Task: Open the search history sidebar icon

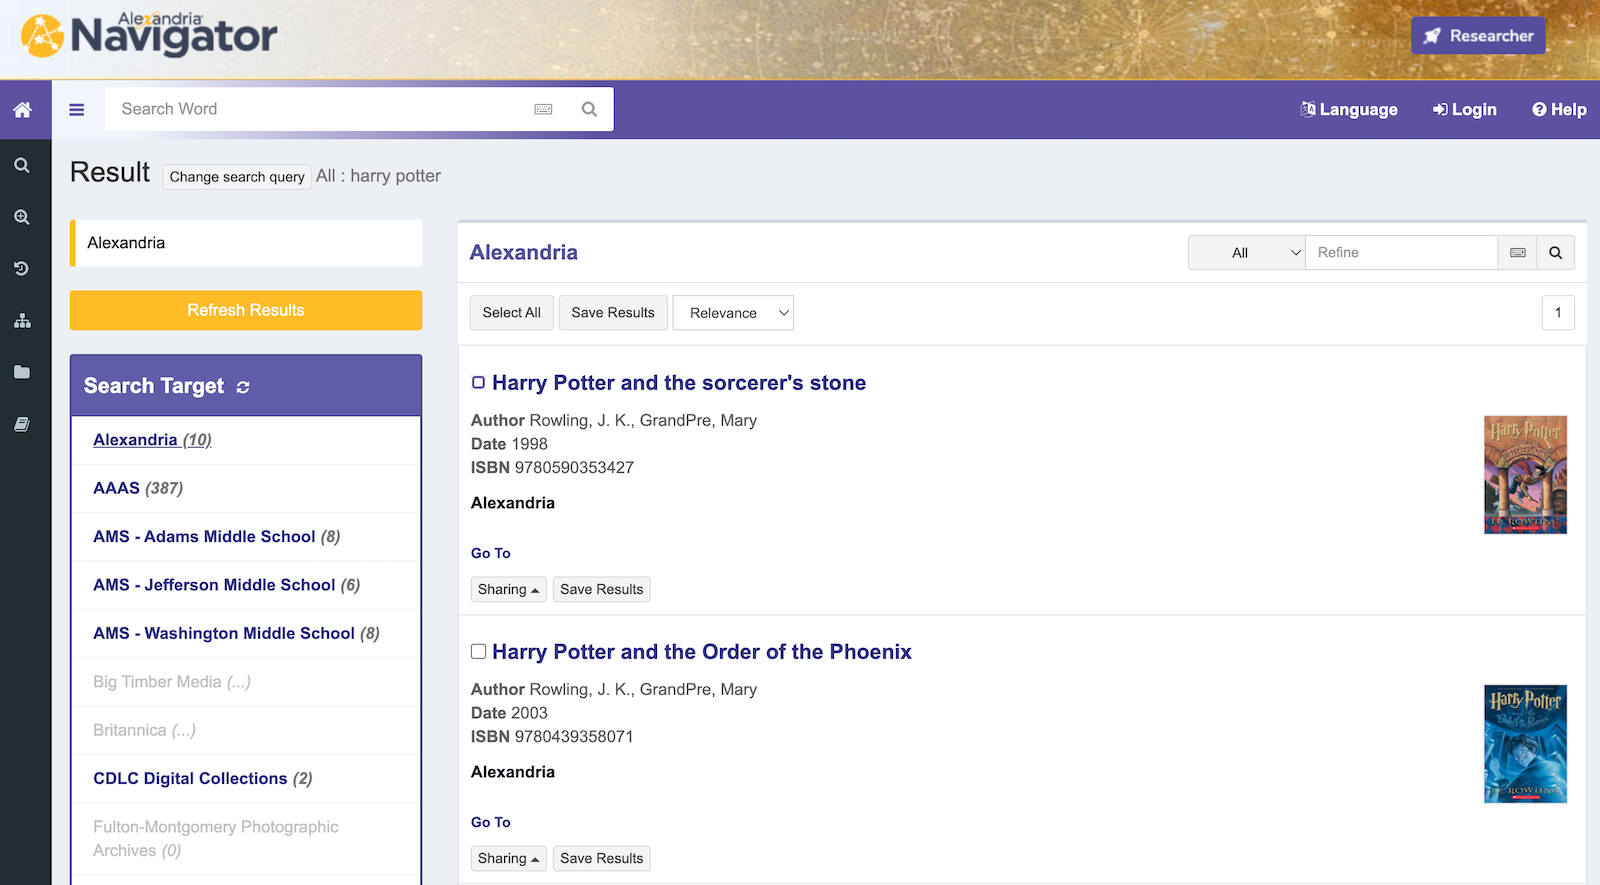Action: 22,269
